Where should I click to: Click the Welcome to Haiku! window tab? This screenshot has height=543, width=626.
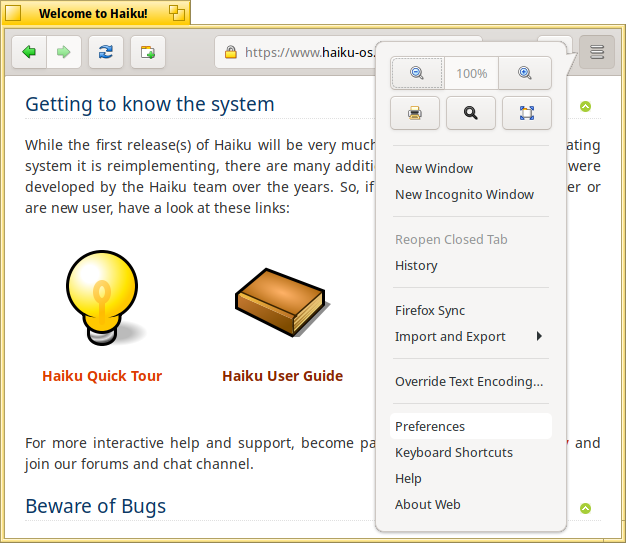click(93, 14)
